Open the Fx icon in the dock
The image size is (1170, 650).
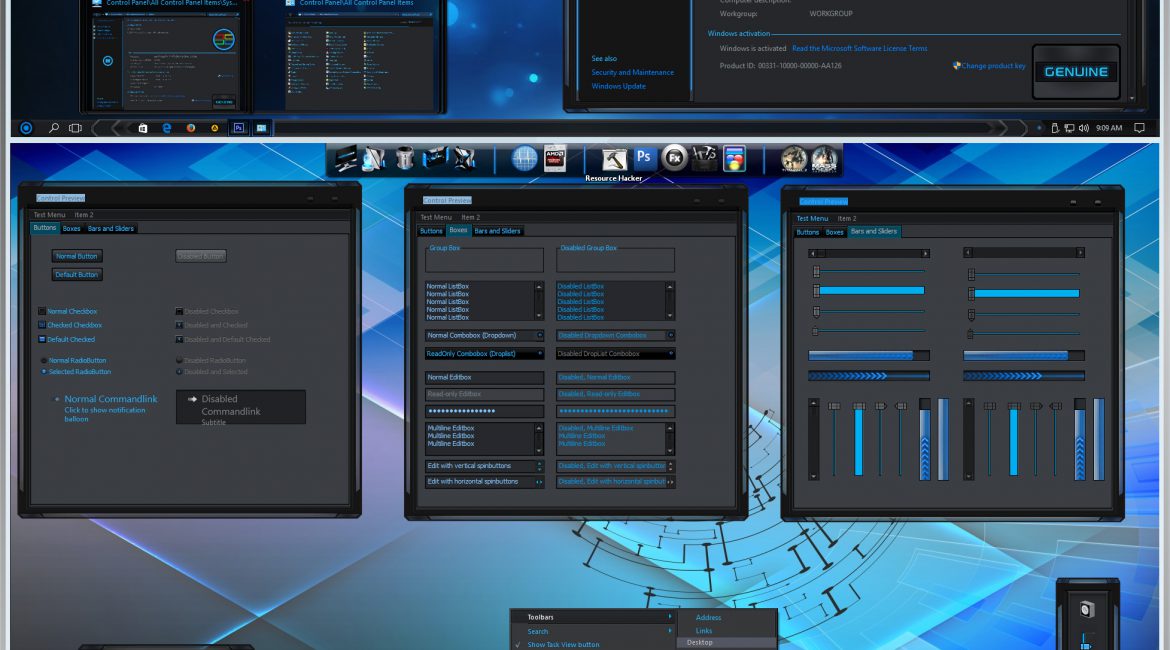coord(674,158)
